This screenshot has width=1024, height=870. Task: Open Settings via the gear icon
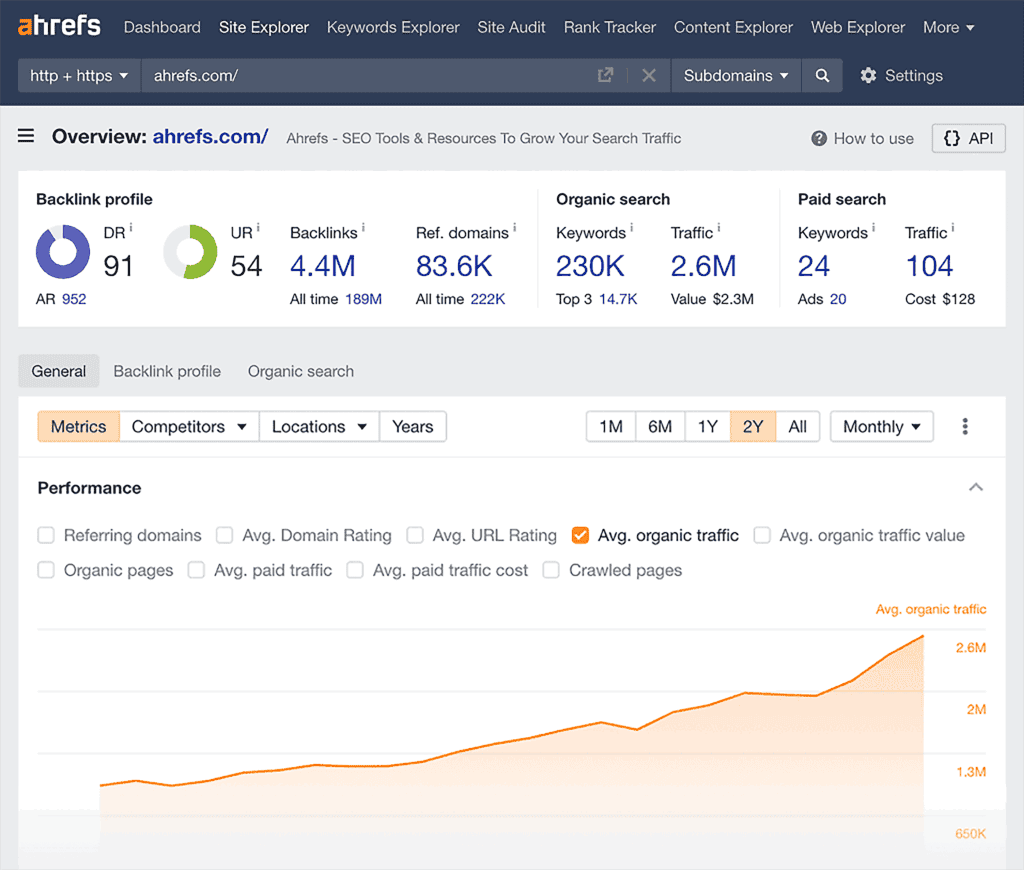click(x=868, y=75)
